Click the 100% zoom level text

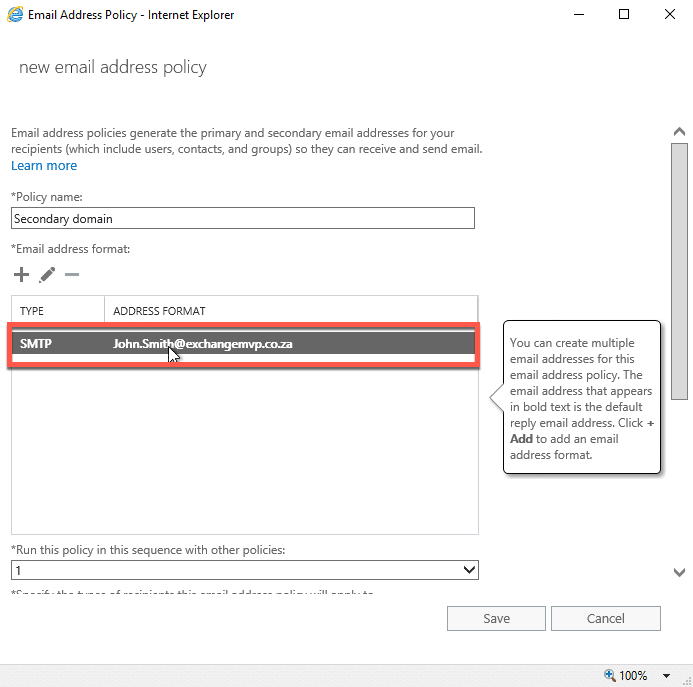pyautogui.click(x=633, y=676)
